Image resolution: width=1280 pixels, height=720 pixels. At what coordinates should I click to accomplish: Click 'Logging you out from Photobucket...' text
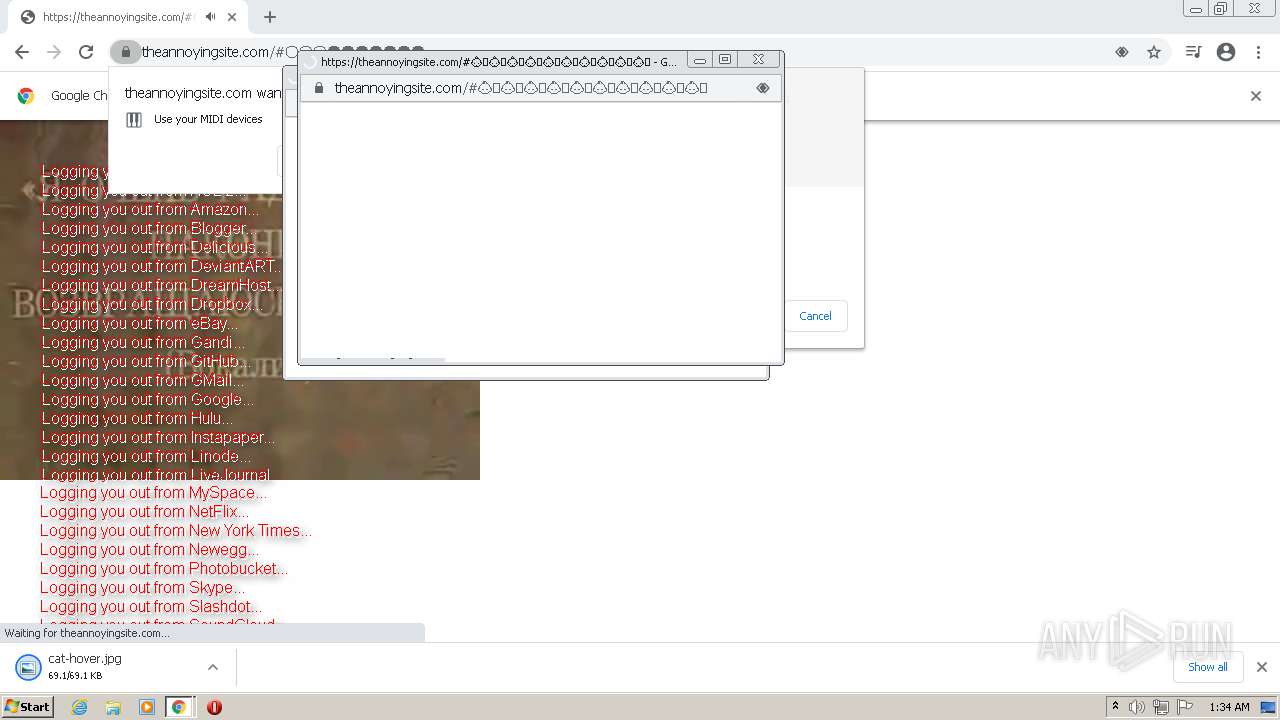point(164,568)
